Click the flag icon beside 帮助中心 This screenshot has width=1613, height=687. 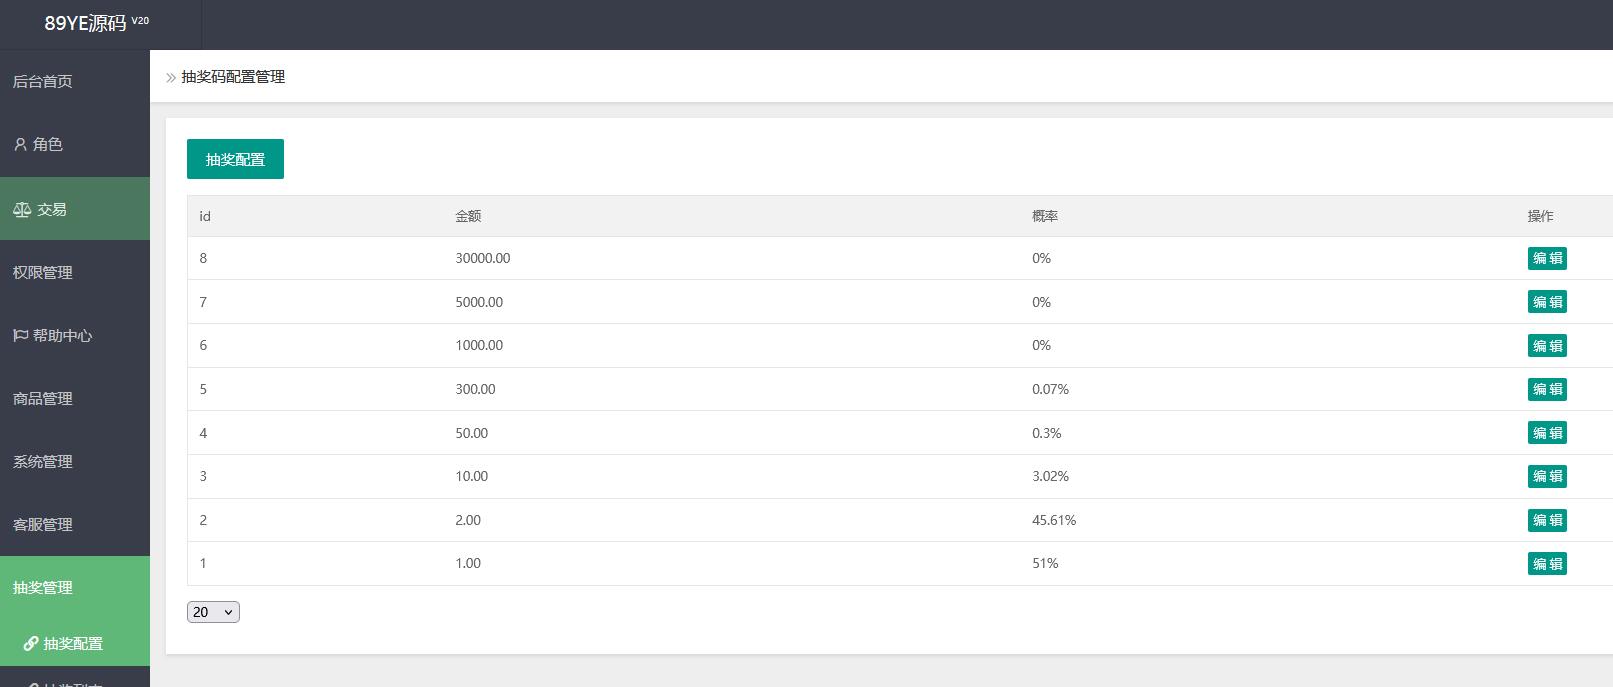pyautogui.click(x=20, y=335)
